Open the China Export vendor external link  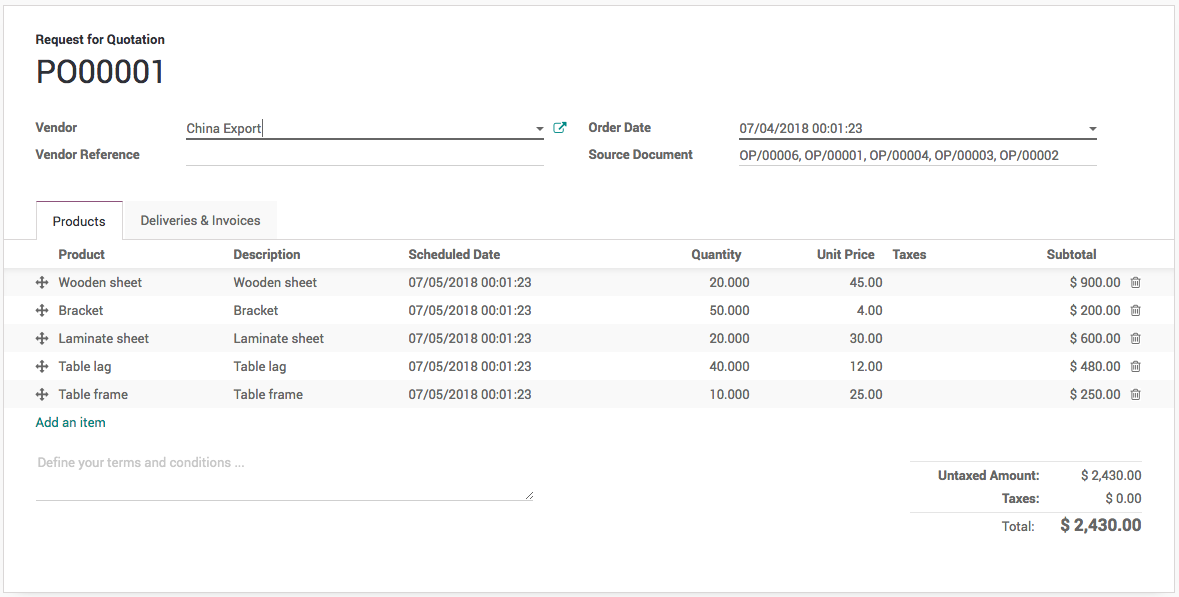coord(560,128)
